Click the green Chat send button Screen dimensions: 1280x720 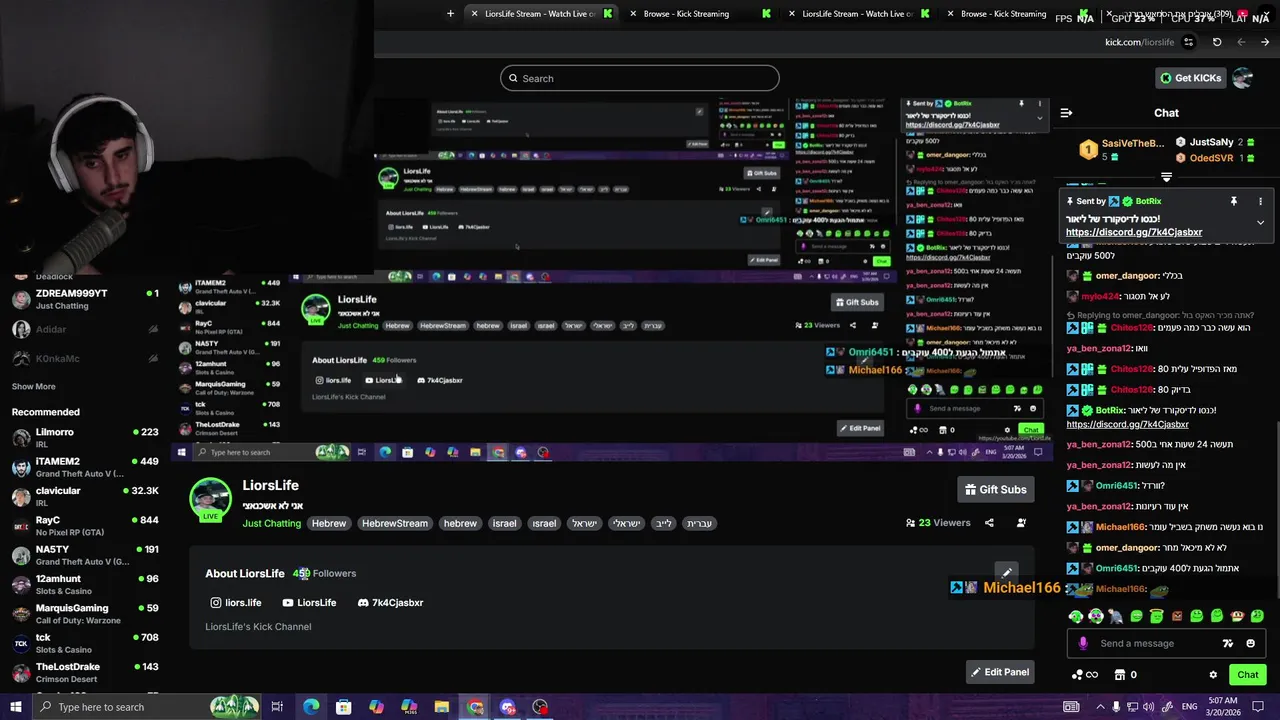(x=1247, y=675)
